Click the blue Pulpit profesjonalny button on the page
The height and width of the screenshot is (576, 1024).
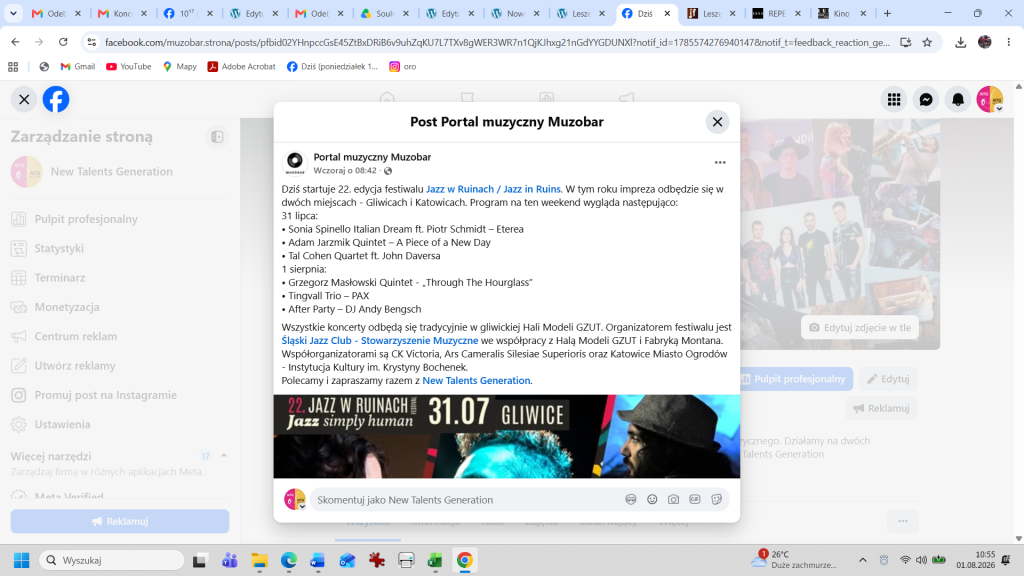coord(794,379)
